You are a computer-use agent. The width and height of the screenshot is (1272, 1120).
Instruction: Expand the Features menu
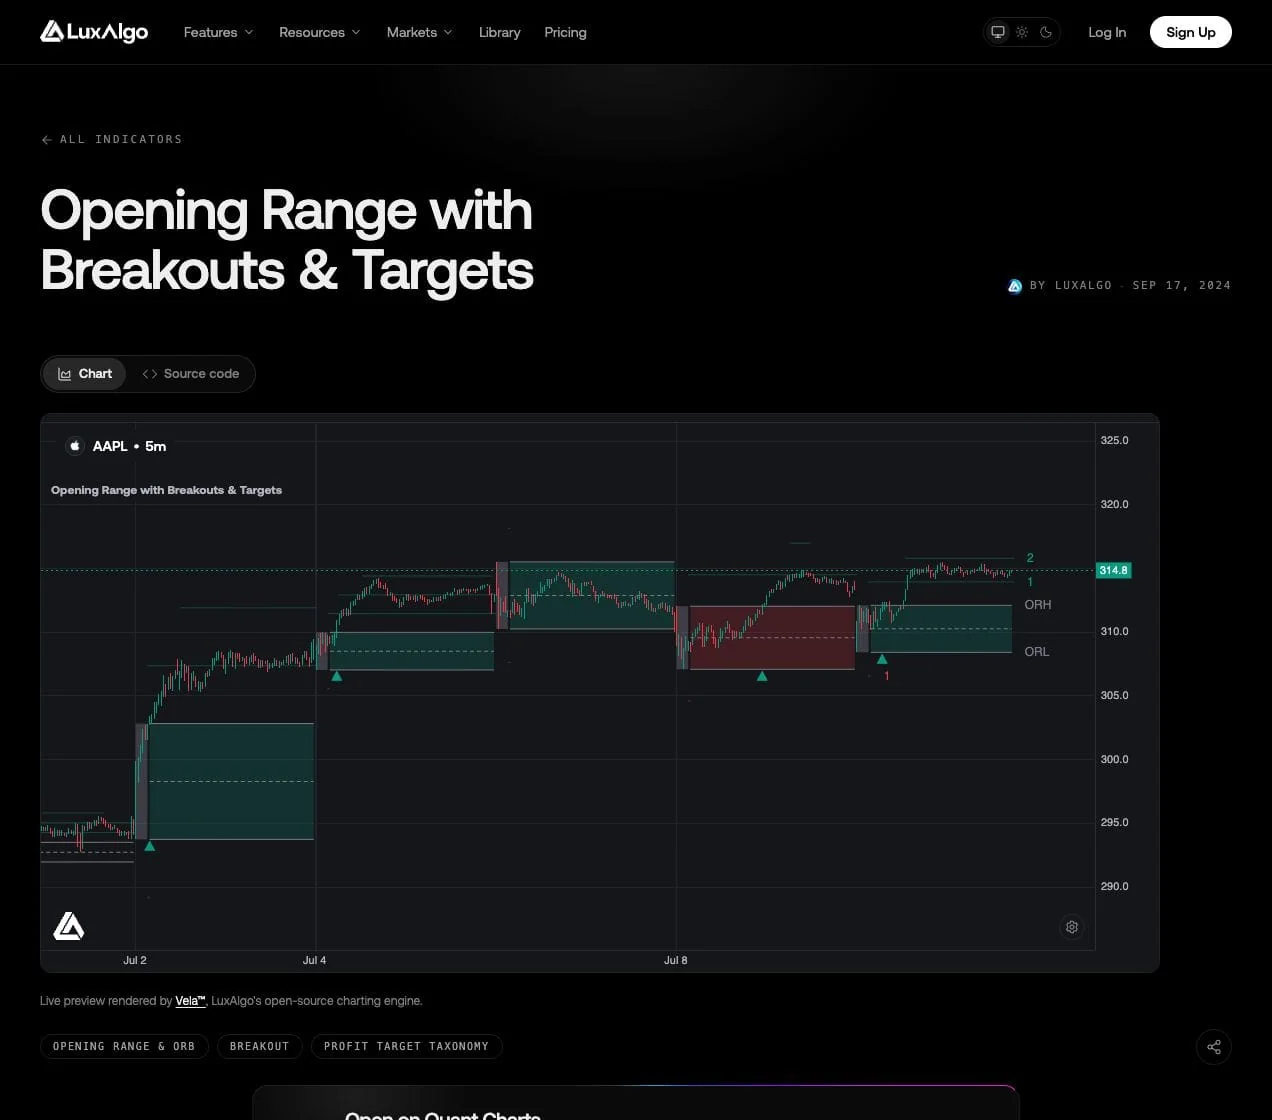click(218, 32)
